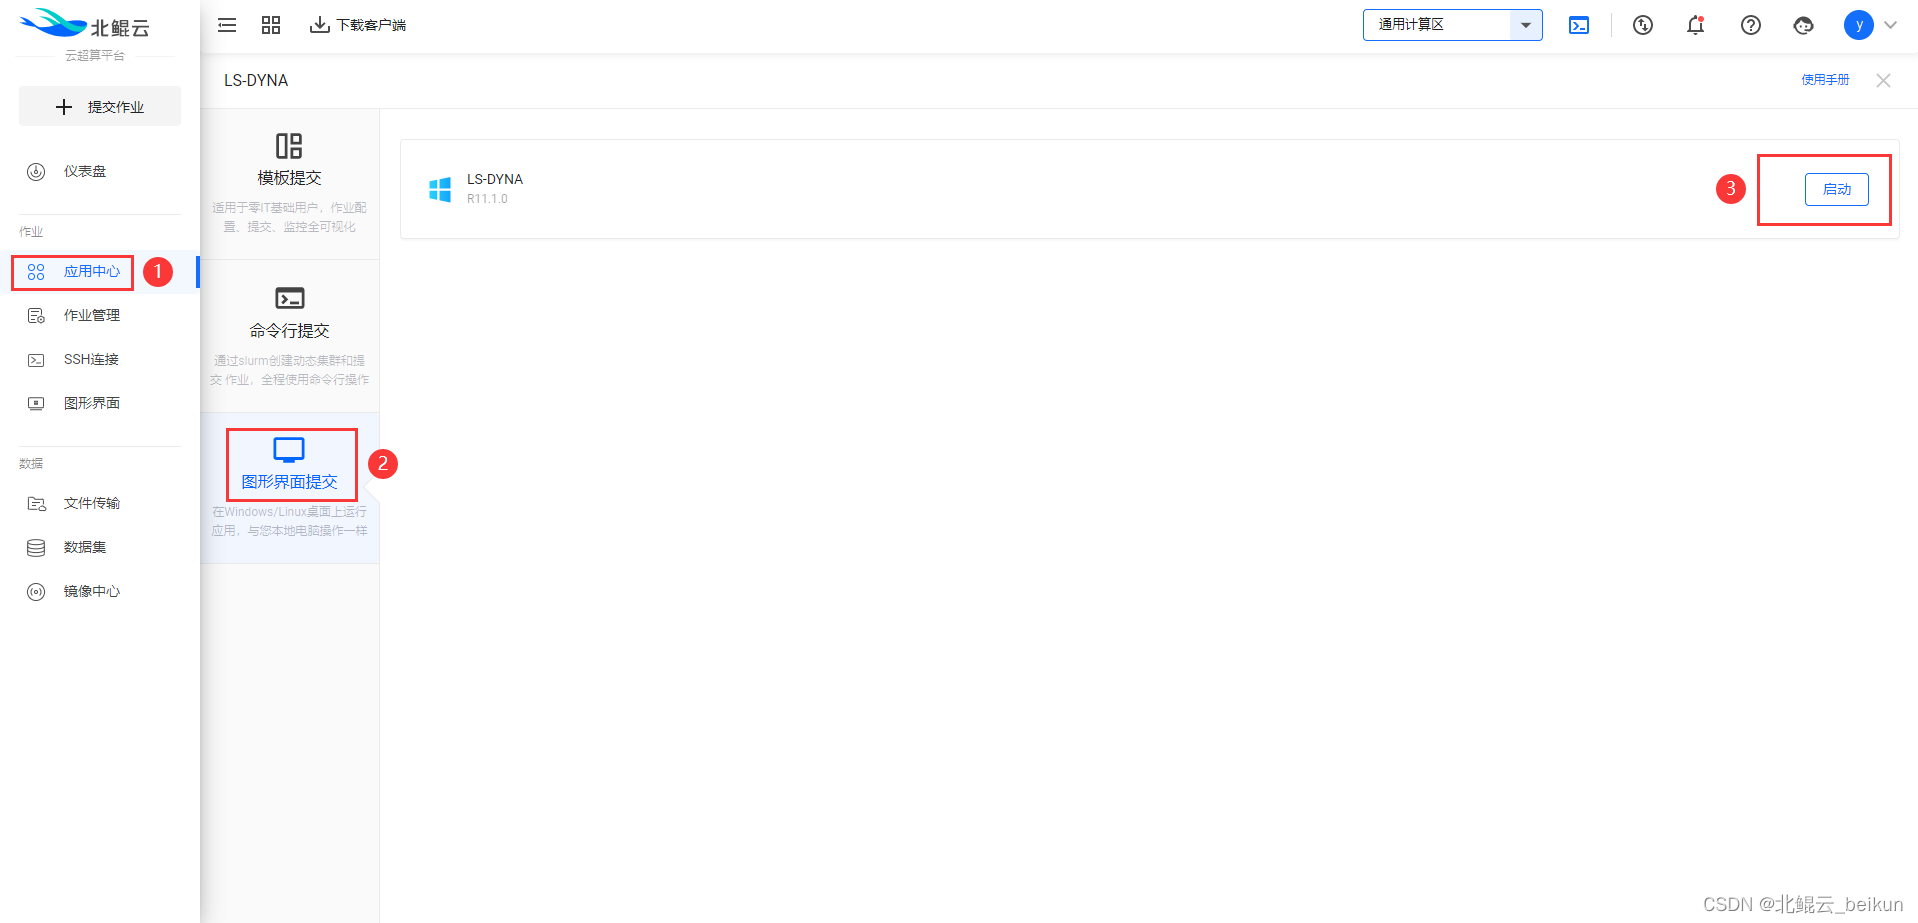The image size is (1918, 923).
Task: Click the 作业管理 icon
Action: tap(36, 316)
